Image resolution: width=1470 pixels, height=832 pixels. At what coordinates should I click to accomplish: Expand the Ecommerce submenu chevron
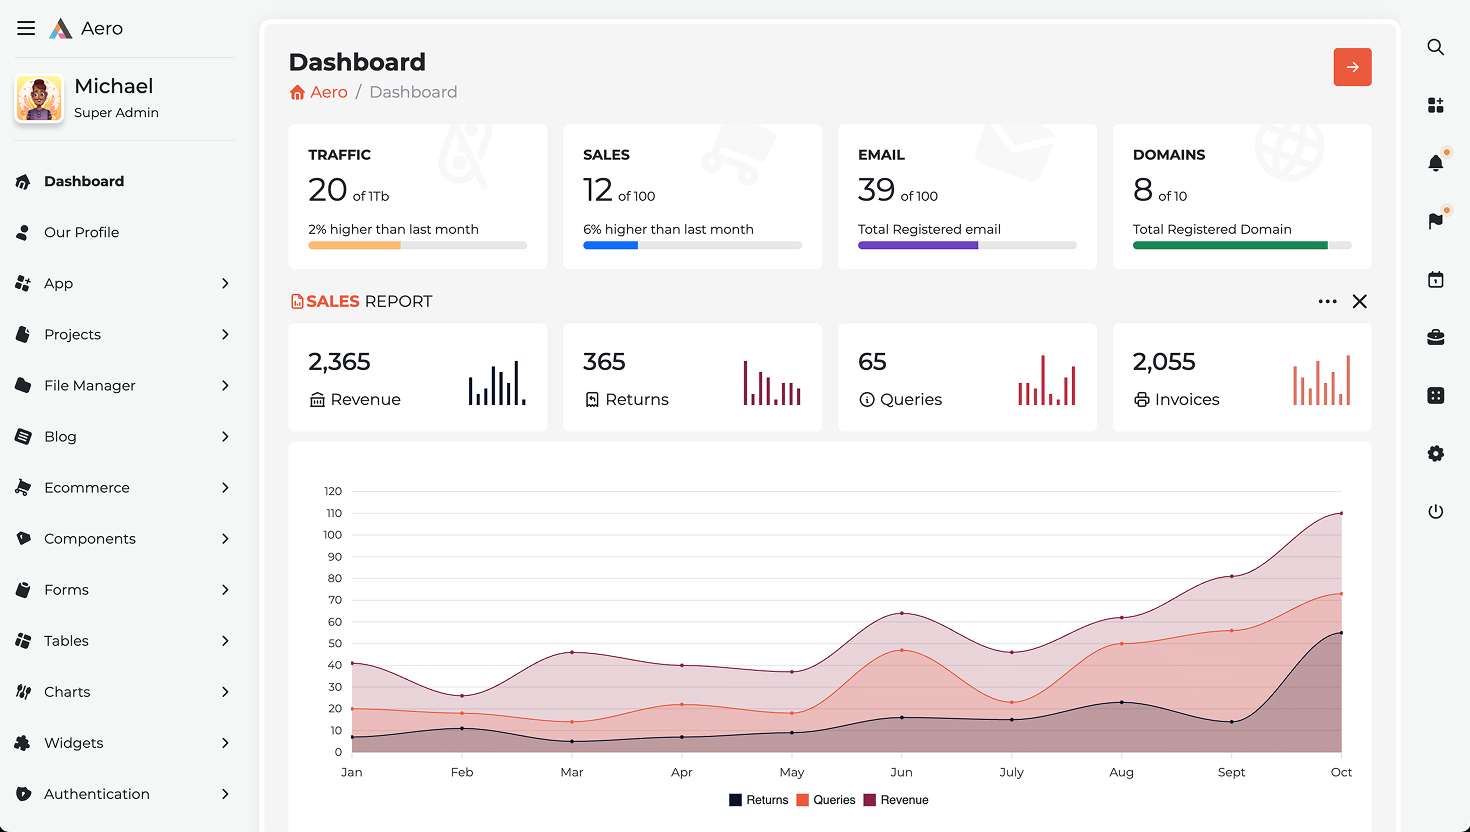coord(225,488)
